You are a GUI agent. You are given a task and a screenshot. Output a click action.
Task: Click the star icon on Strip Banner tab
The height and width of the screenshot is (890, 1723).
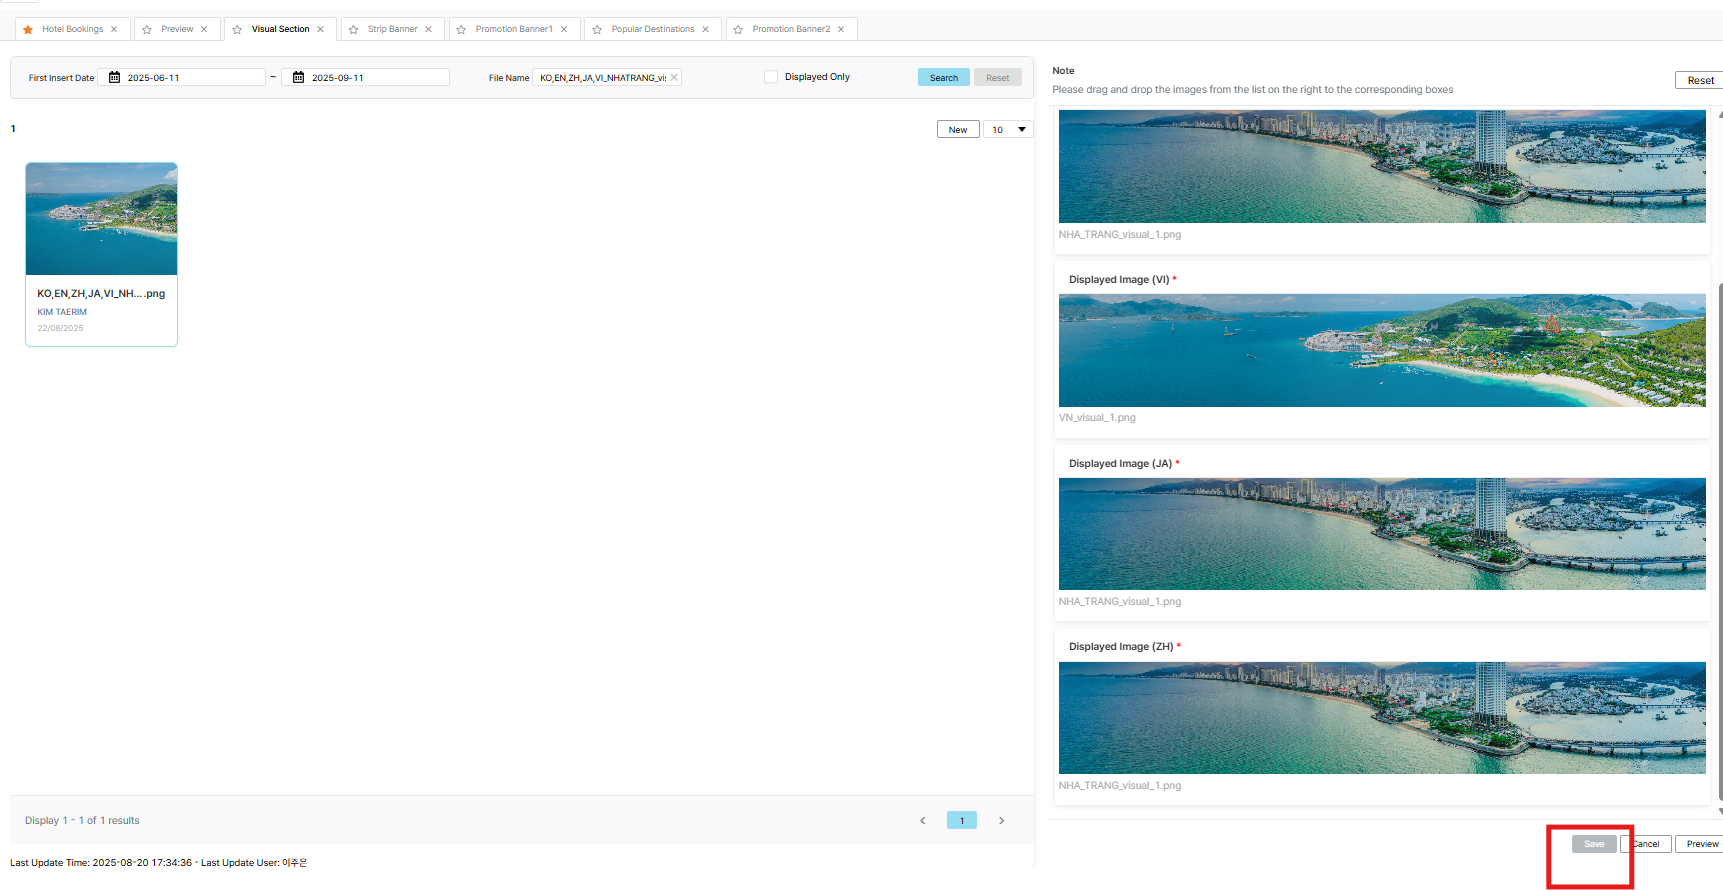pyautogui.click(x=353, y=30)
